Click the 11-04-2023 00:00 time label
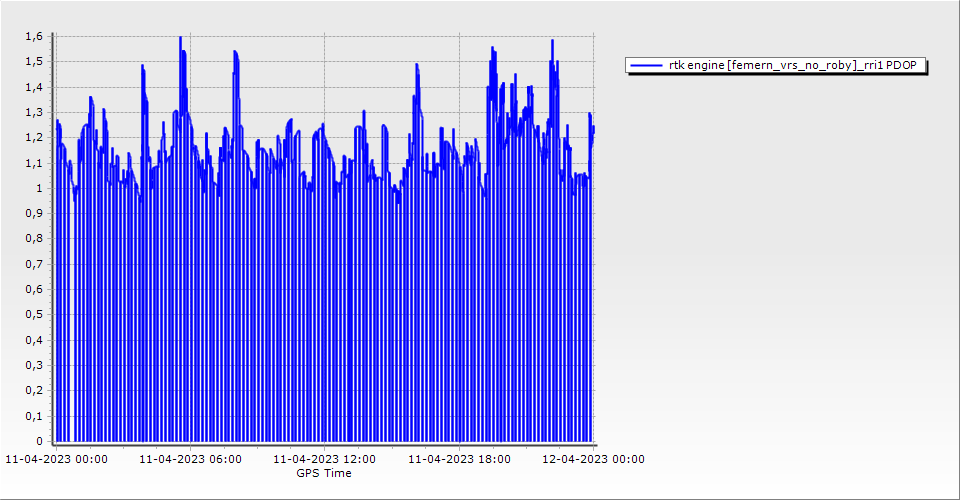Image resolution: width=960 pixels, height=500 pixels. (x=56, y=460)
